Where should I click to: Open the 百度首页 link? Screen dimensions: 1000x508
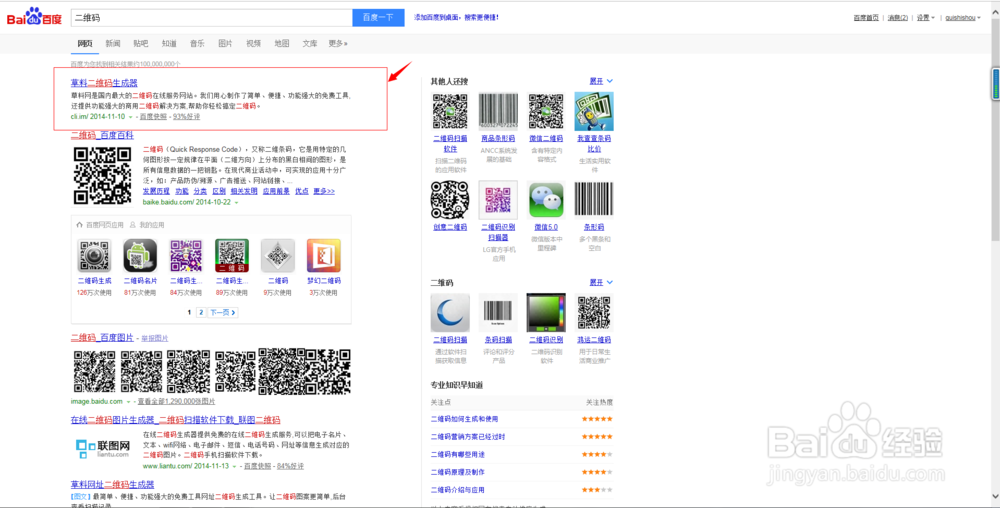pos(866,18)
